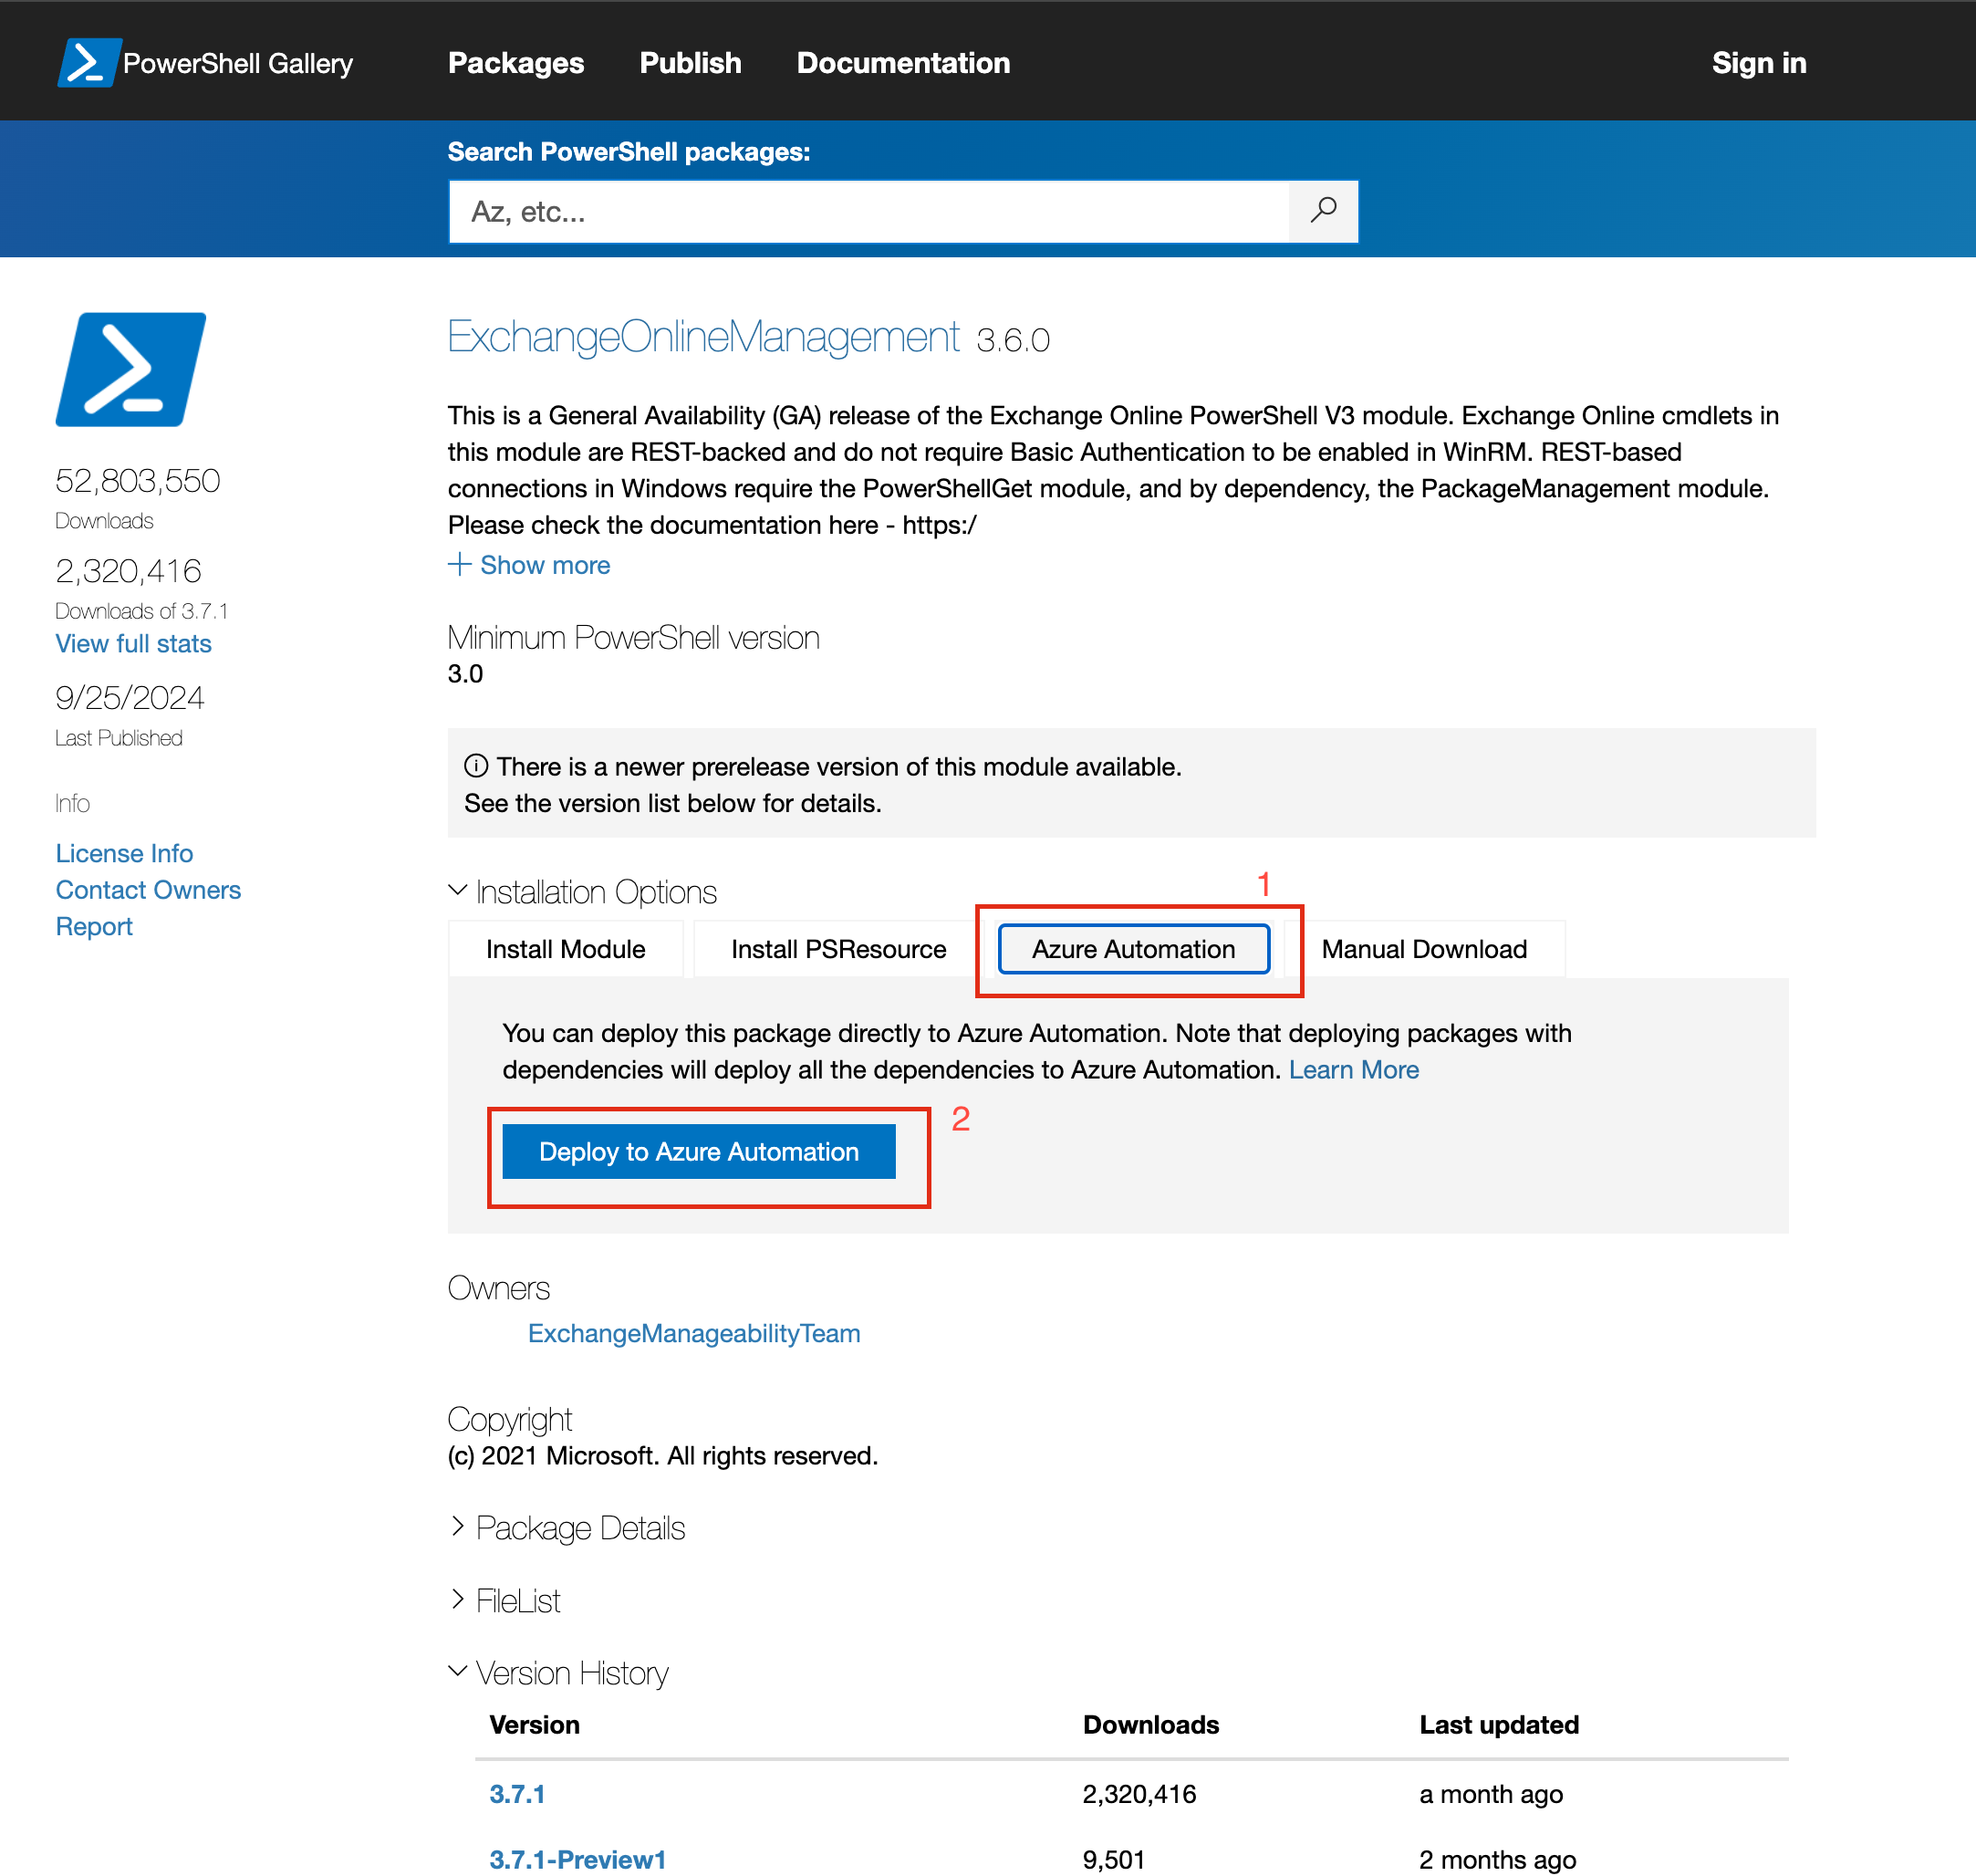Image resolution: width=1976 pixels, height=1876 pixels.
Task: Click the 2,320,416 downloads cell for 3.7.1
Action: 1140,1794
